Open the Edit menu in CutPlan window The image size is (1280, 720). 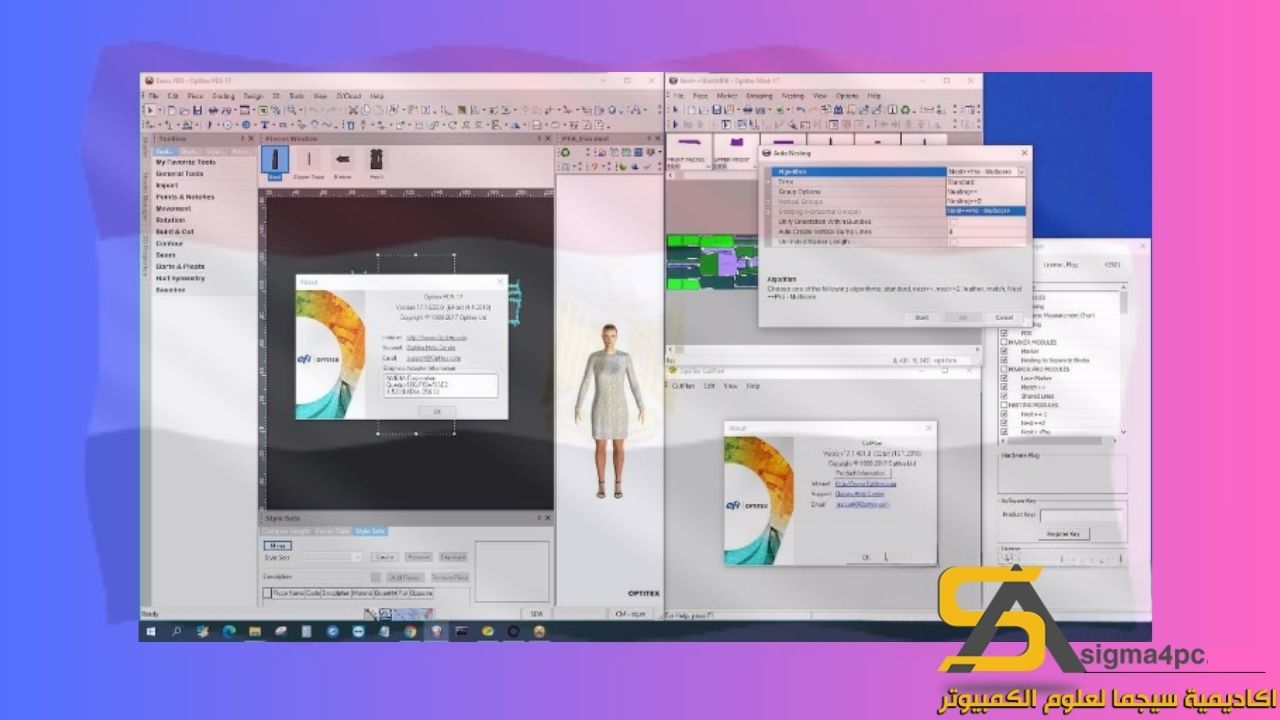point(709,385)
